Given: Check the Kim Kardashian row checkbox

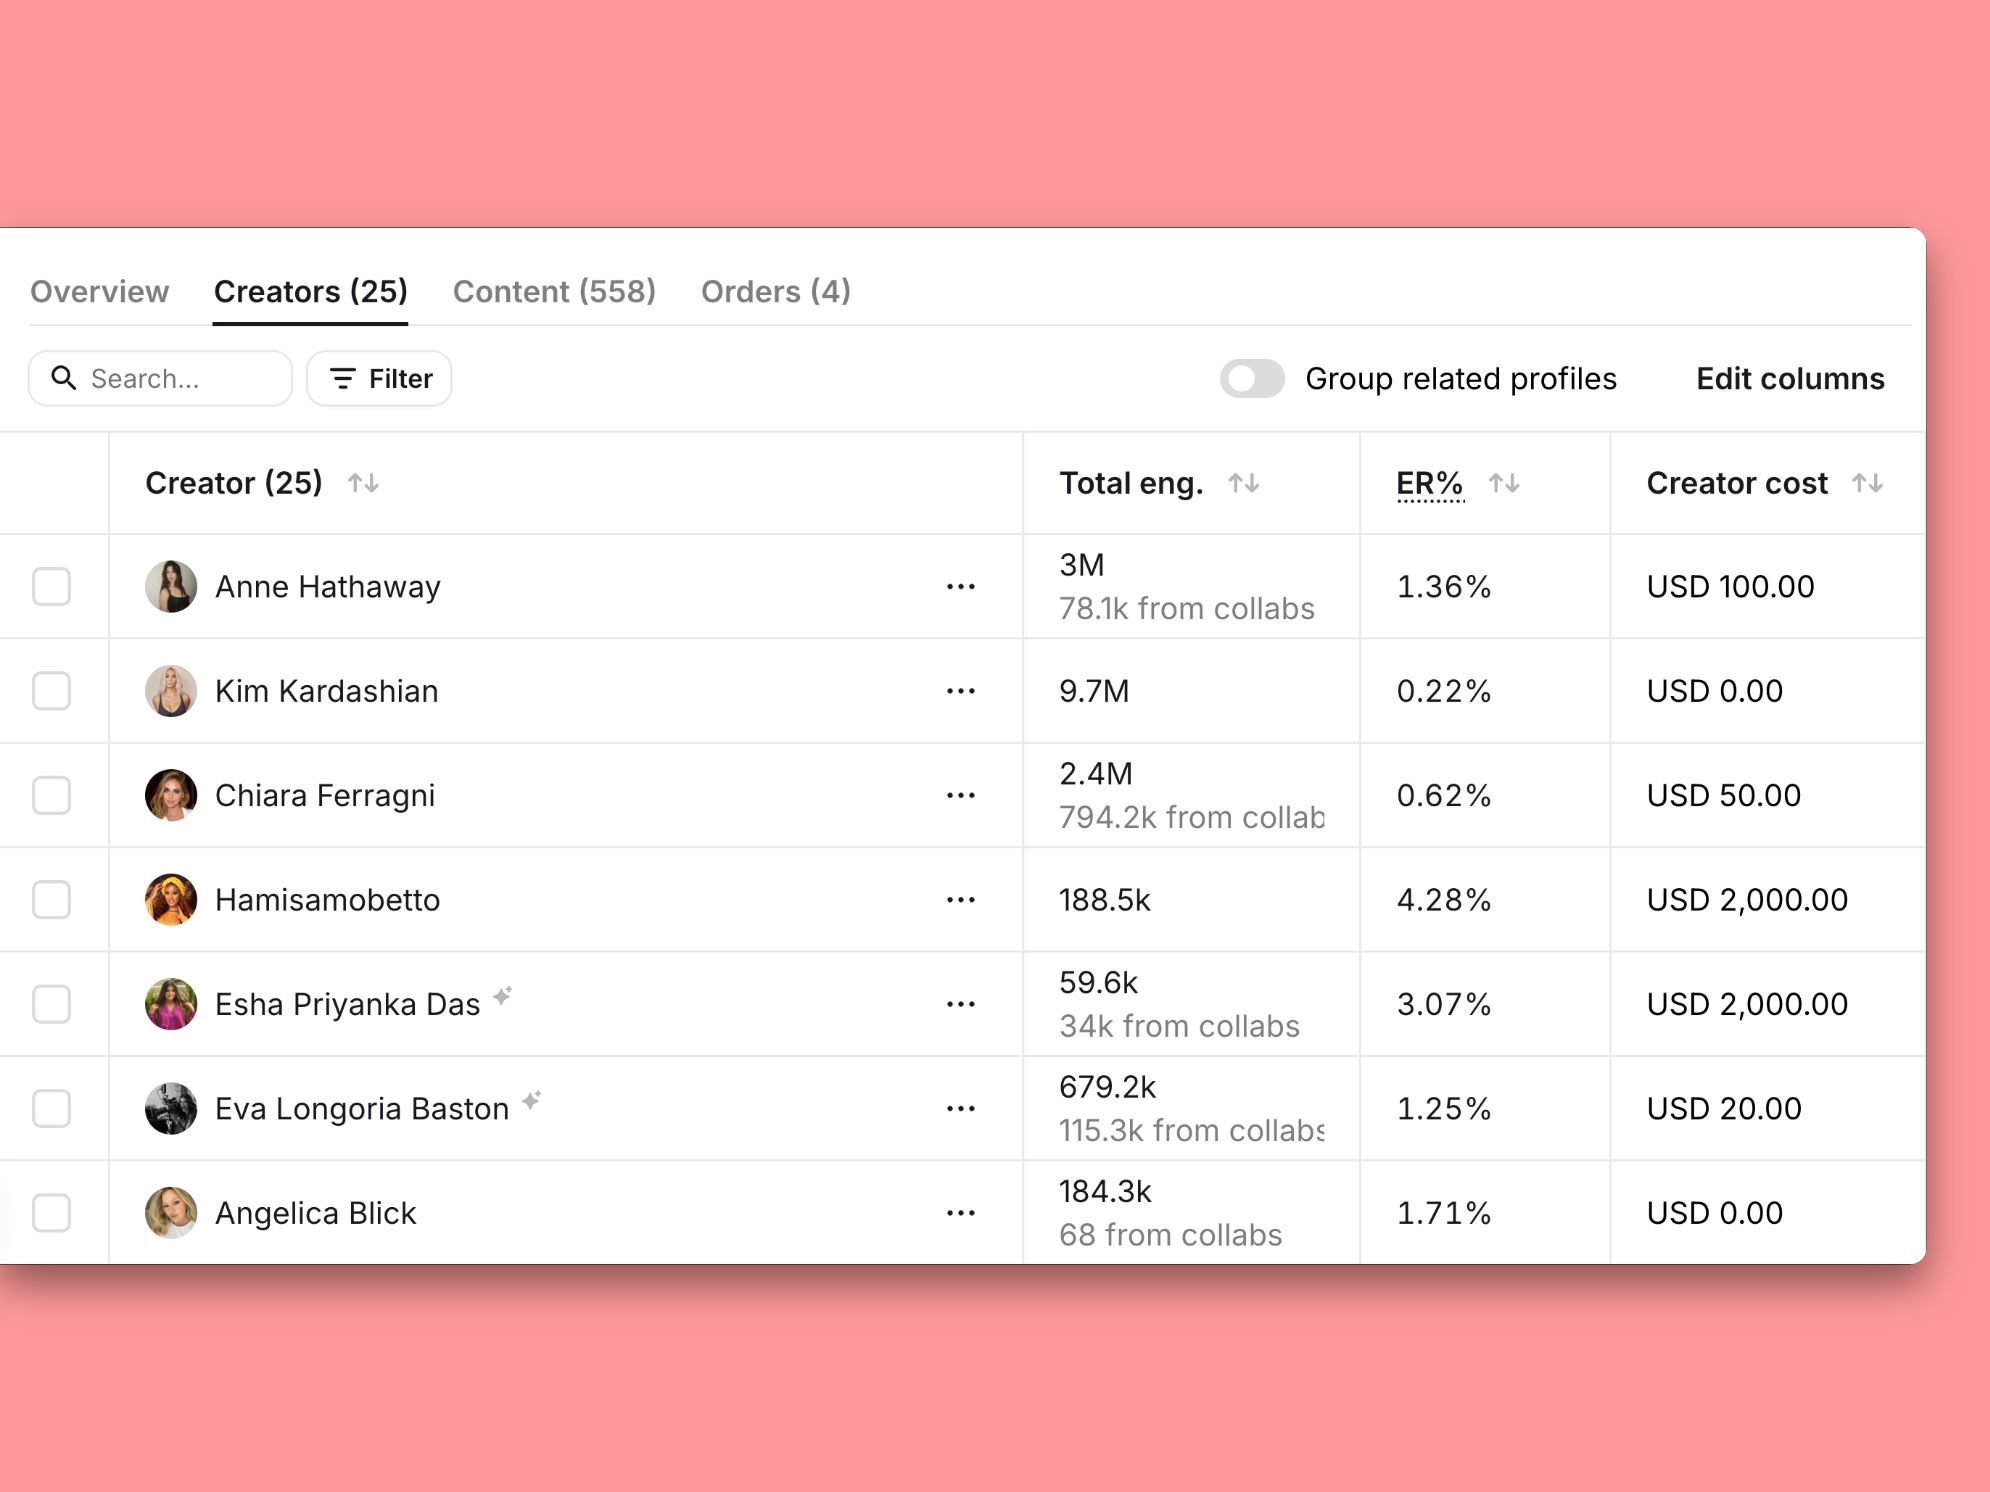Looking at the screenshot, I should click(51, 691).
